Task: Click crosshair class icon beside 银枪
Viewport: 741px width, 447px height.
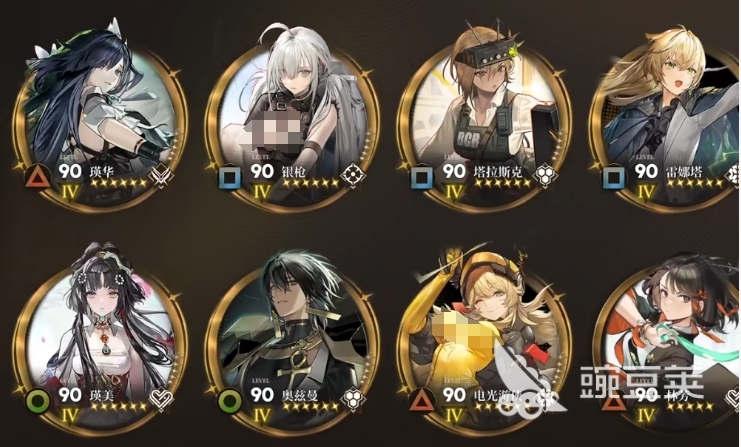Action: [353, 175]
